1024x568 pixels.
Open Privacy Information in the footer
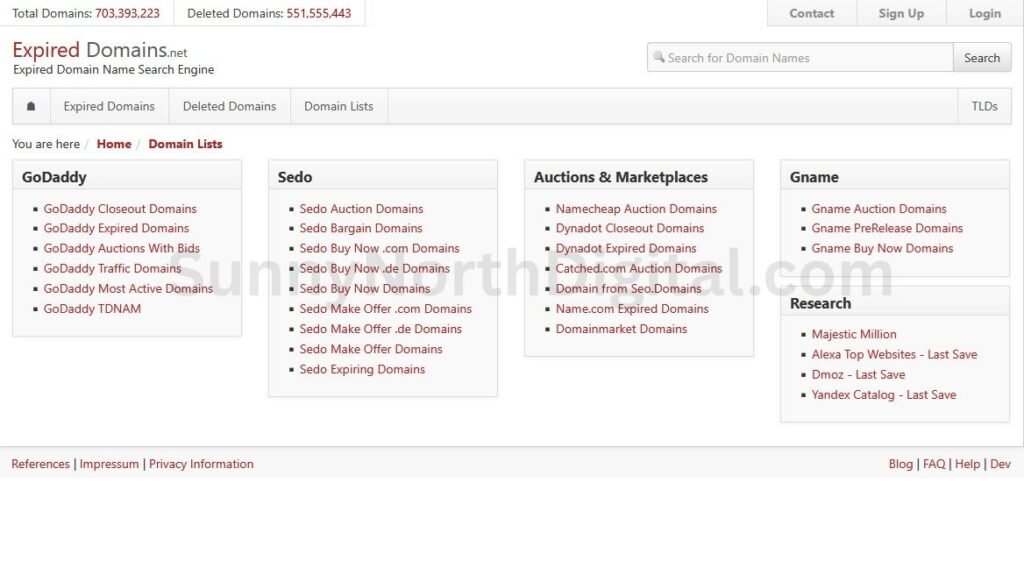click(x=201, y=464)
